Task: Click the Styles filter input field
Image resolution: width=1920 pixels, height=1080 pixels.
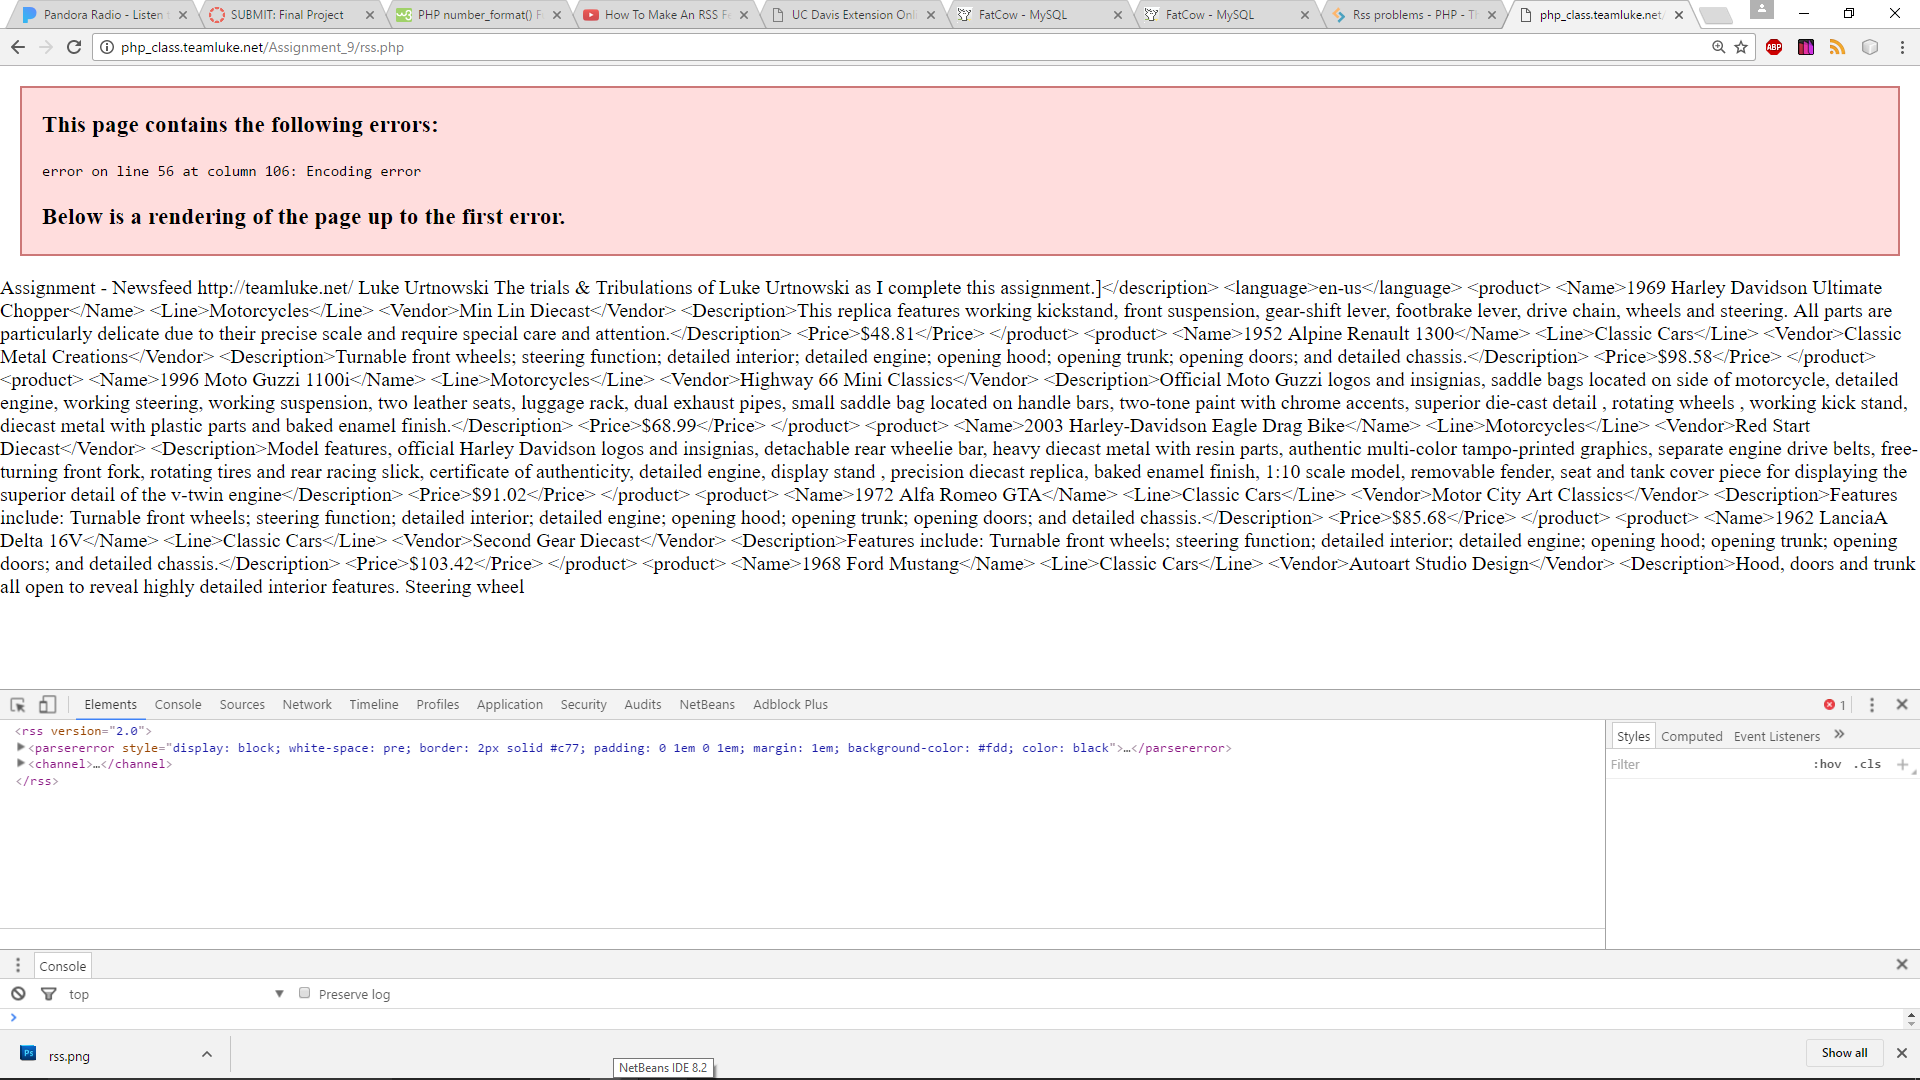Action: pos(1700,764)
